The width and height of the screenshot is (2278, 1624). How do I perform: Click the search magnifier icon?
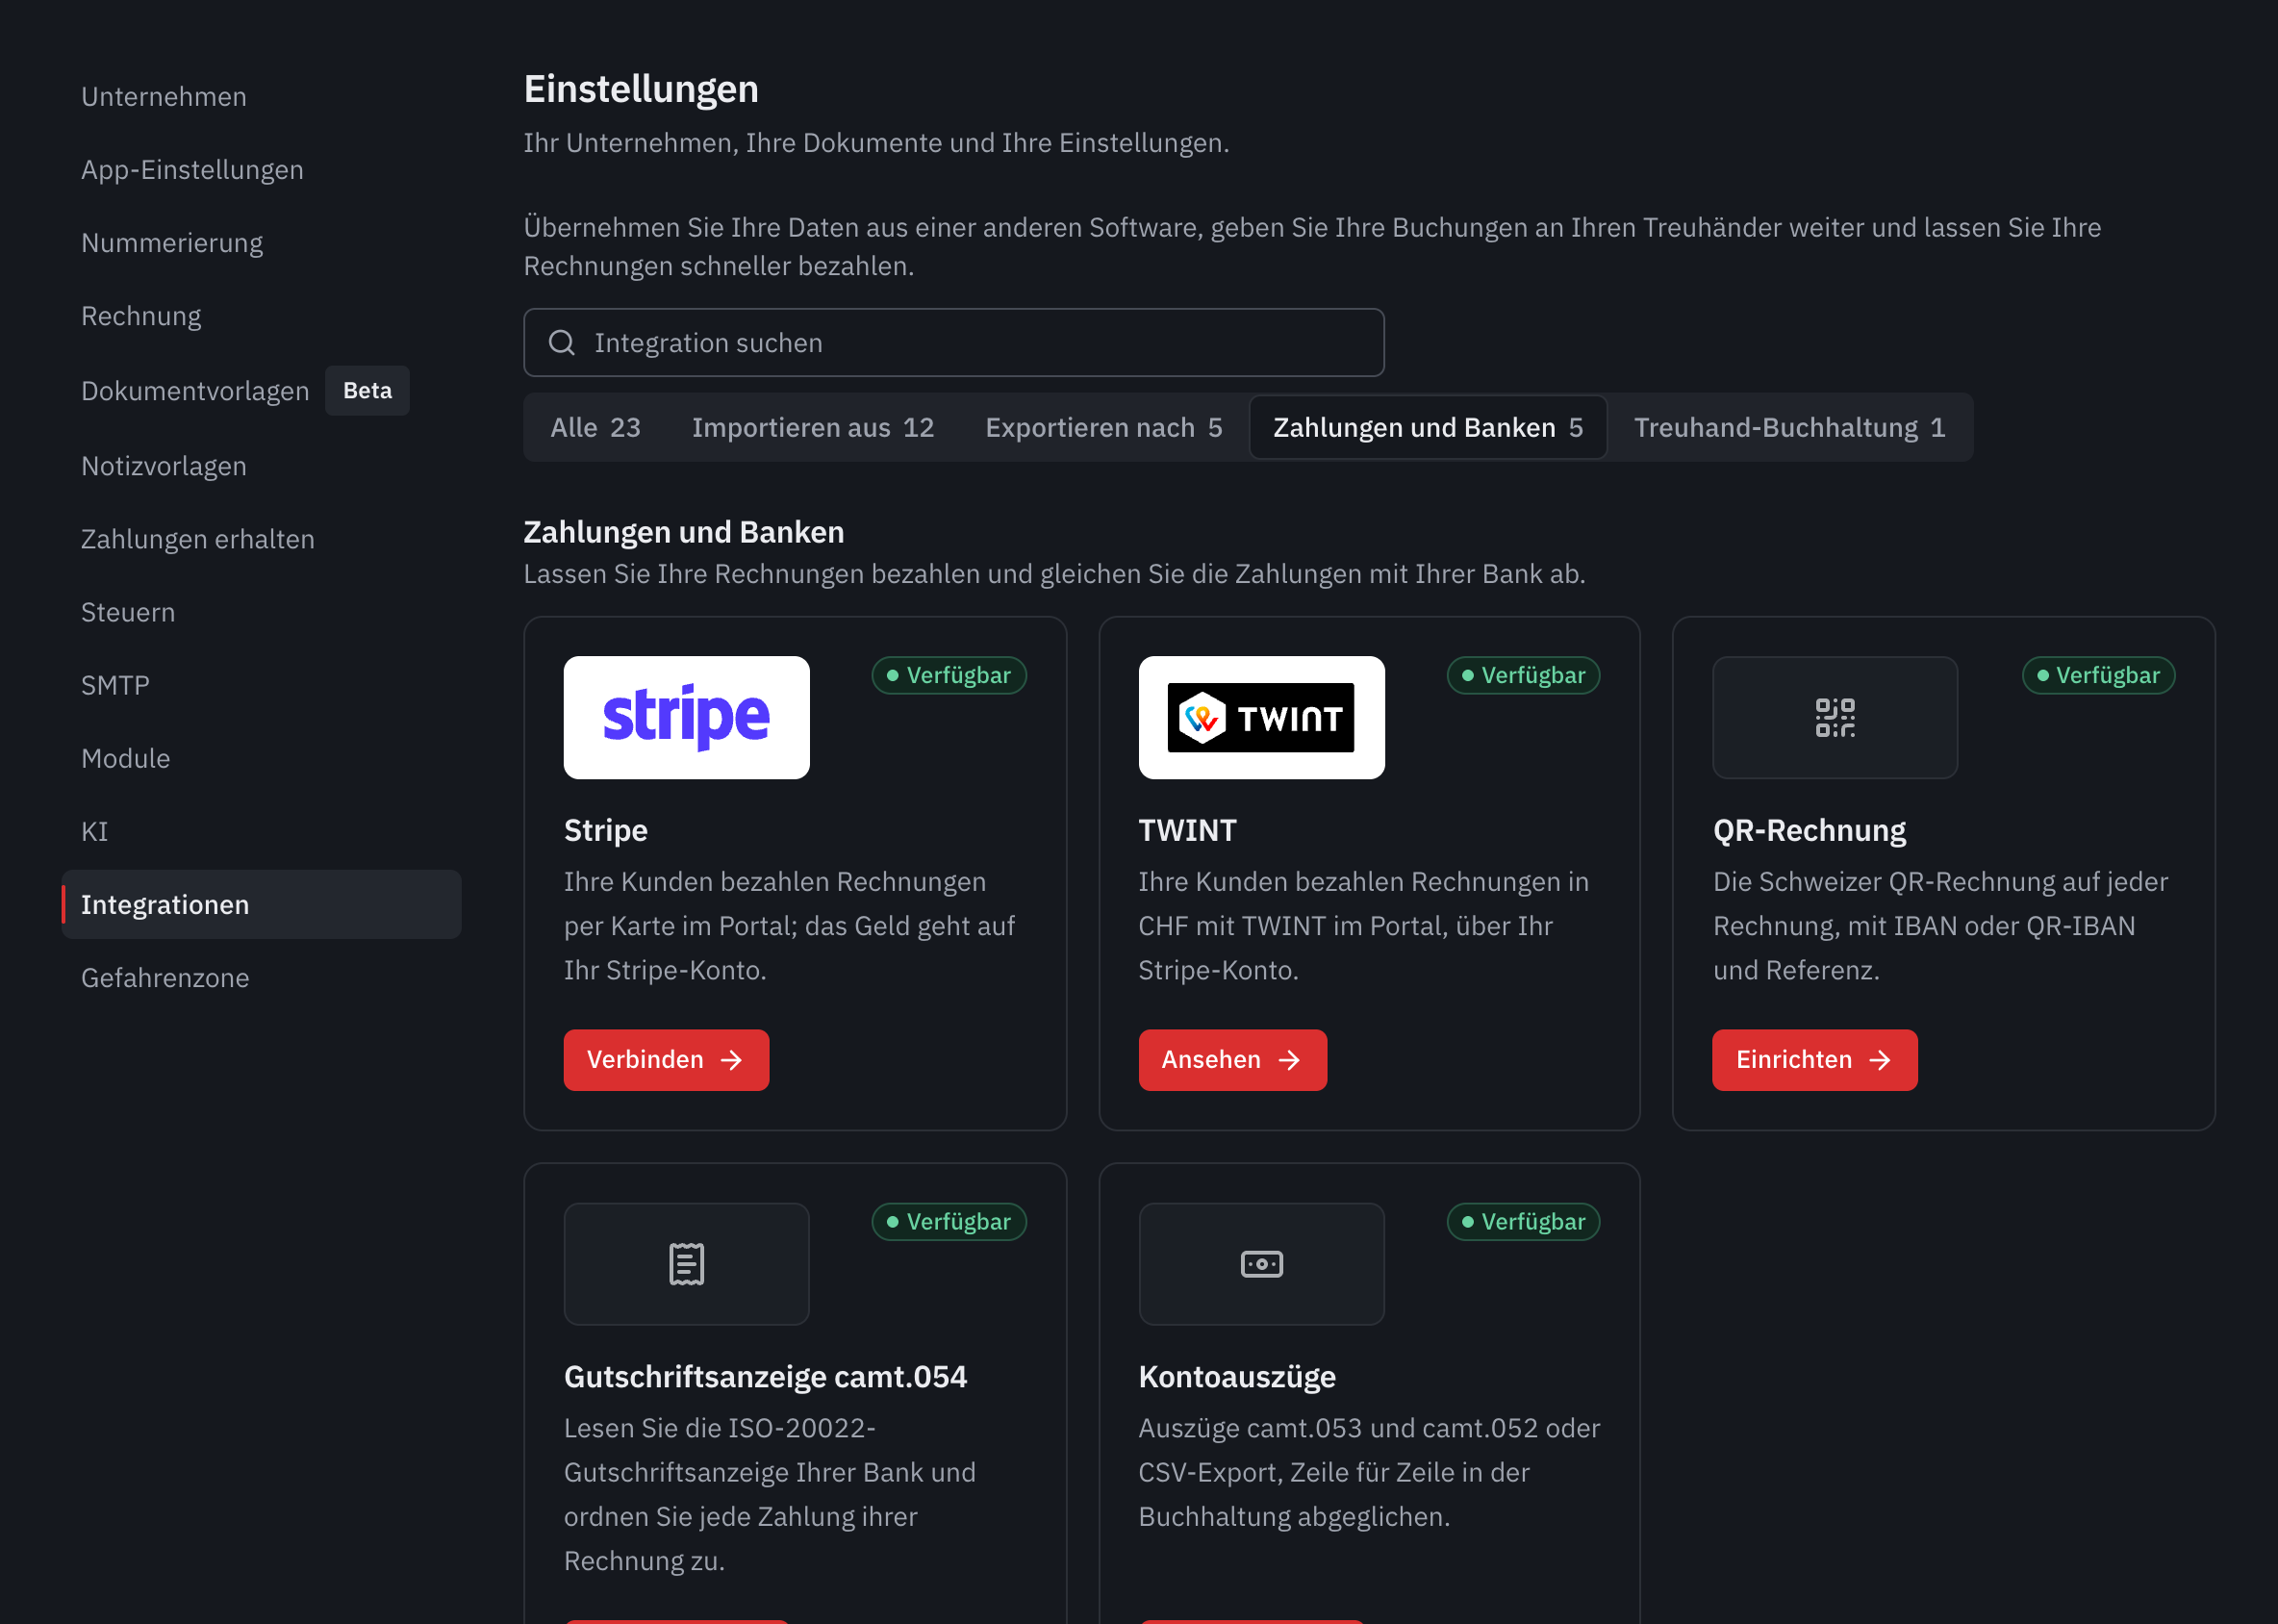point(562,342)
